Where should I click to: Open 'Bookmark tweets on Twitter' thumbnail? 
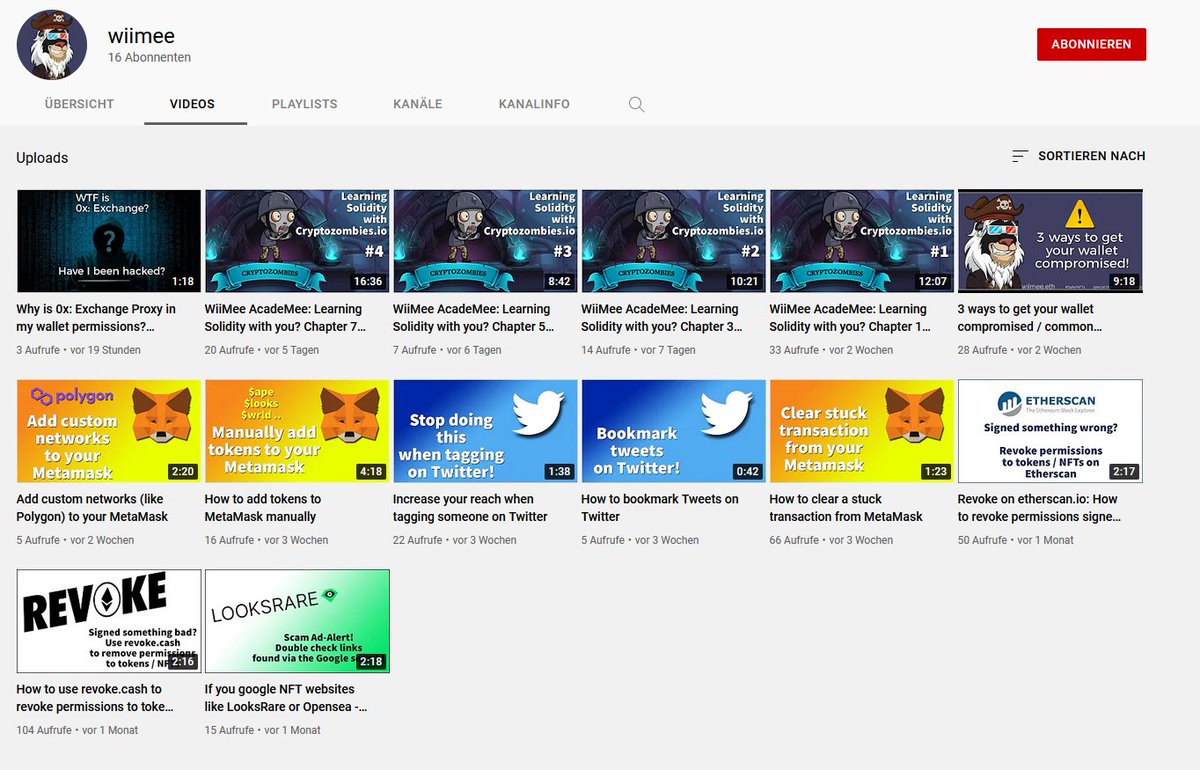click(x=673, y=431)
